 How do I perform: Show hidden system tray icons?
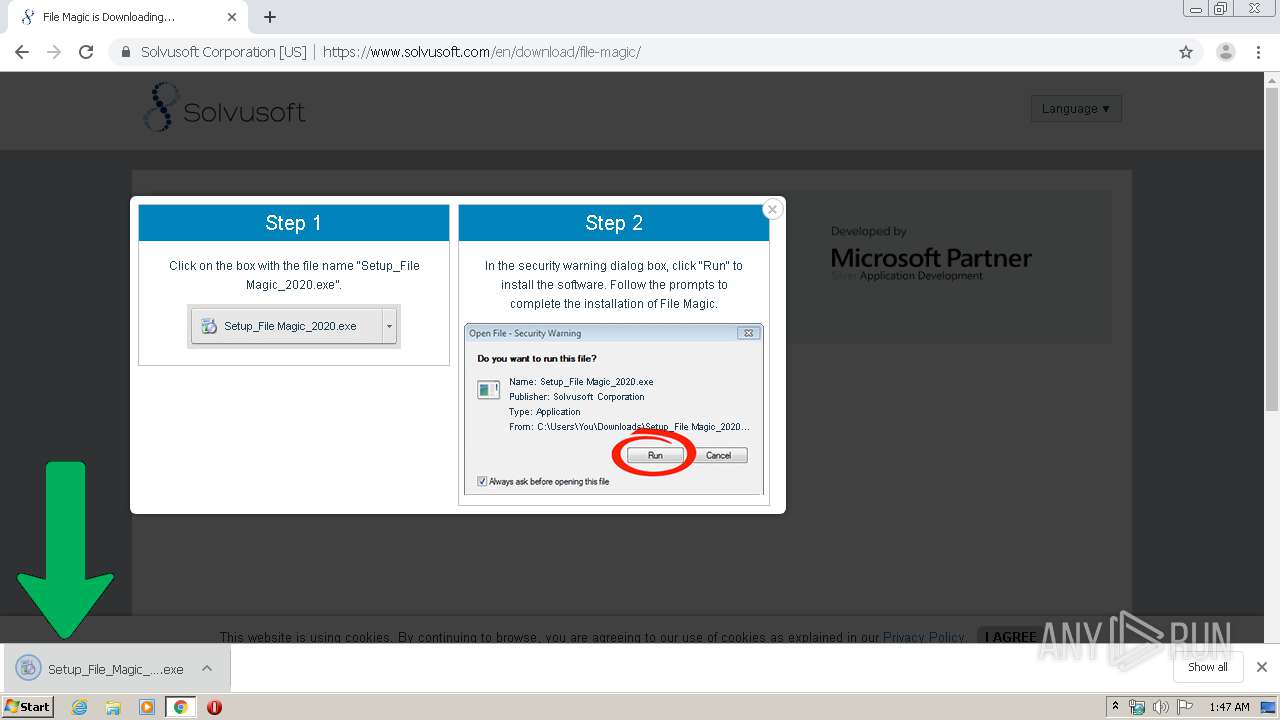click(x=1115, y=707)
